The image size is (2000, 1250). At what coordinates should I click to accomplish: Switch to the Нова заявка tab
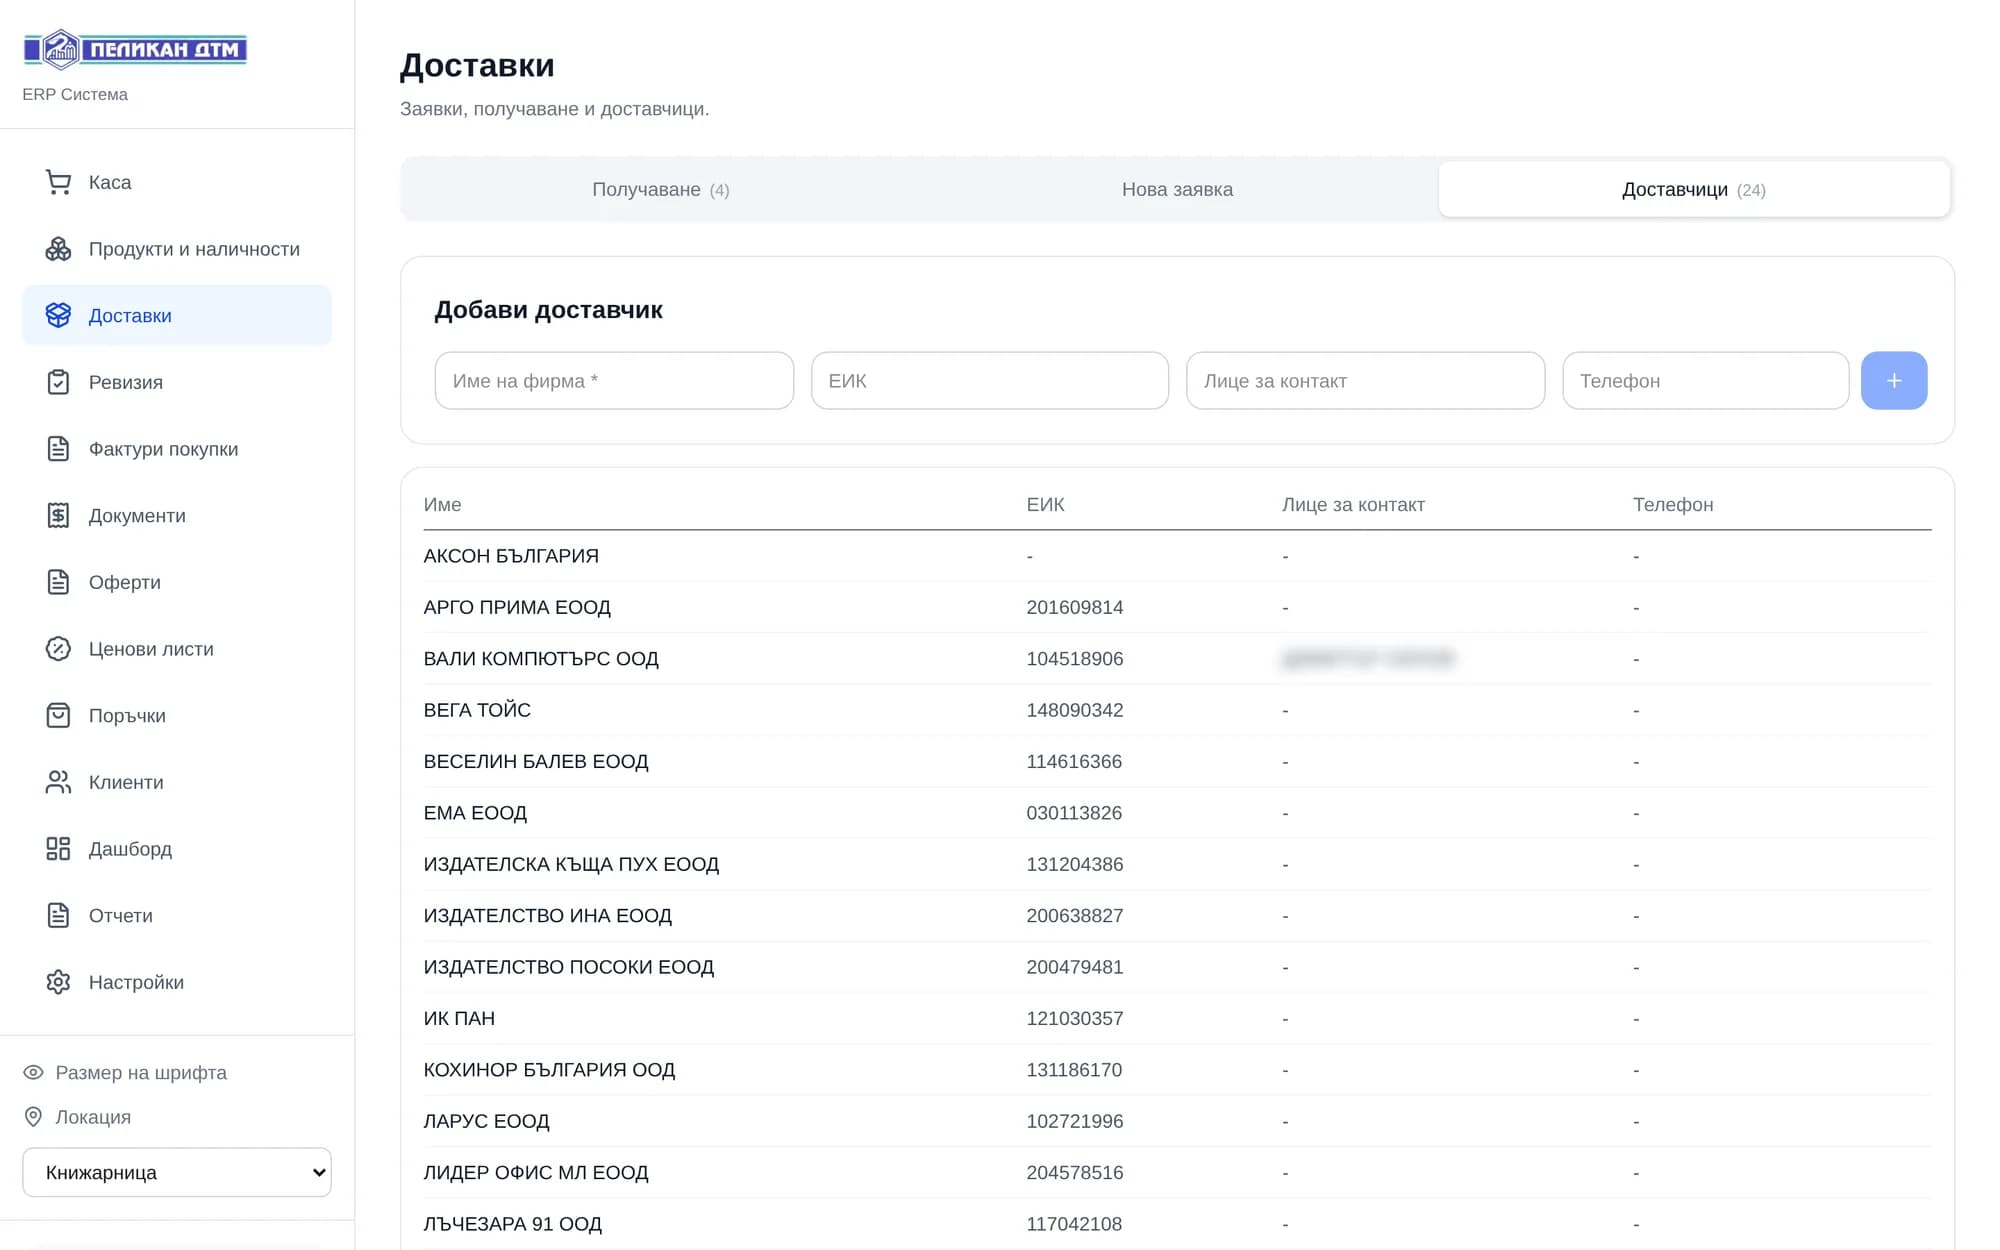[x=1177, y=189]
